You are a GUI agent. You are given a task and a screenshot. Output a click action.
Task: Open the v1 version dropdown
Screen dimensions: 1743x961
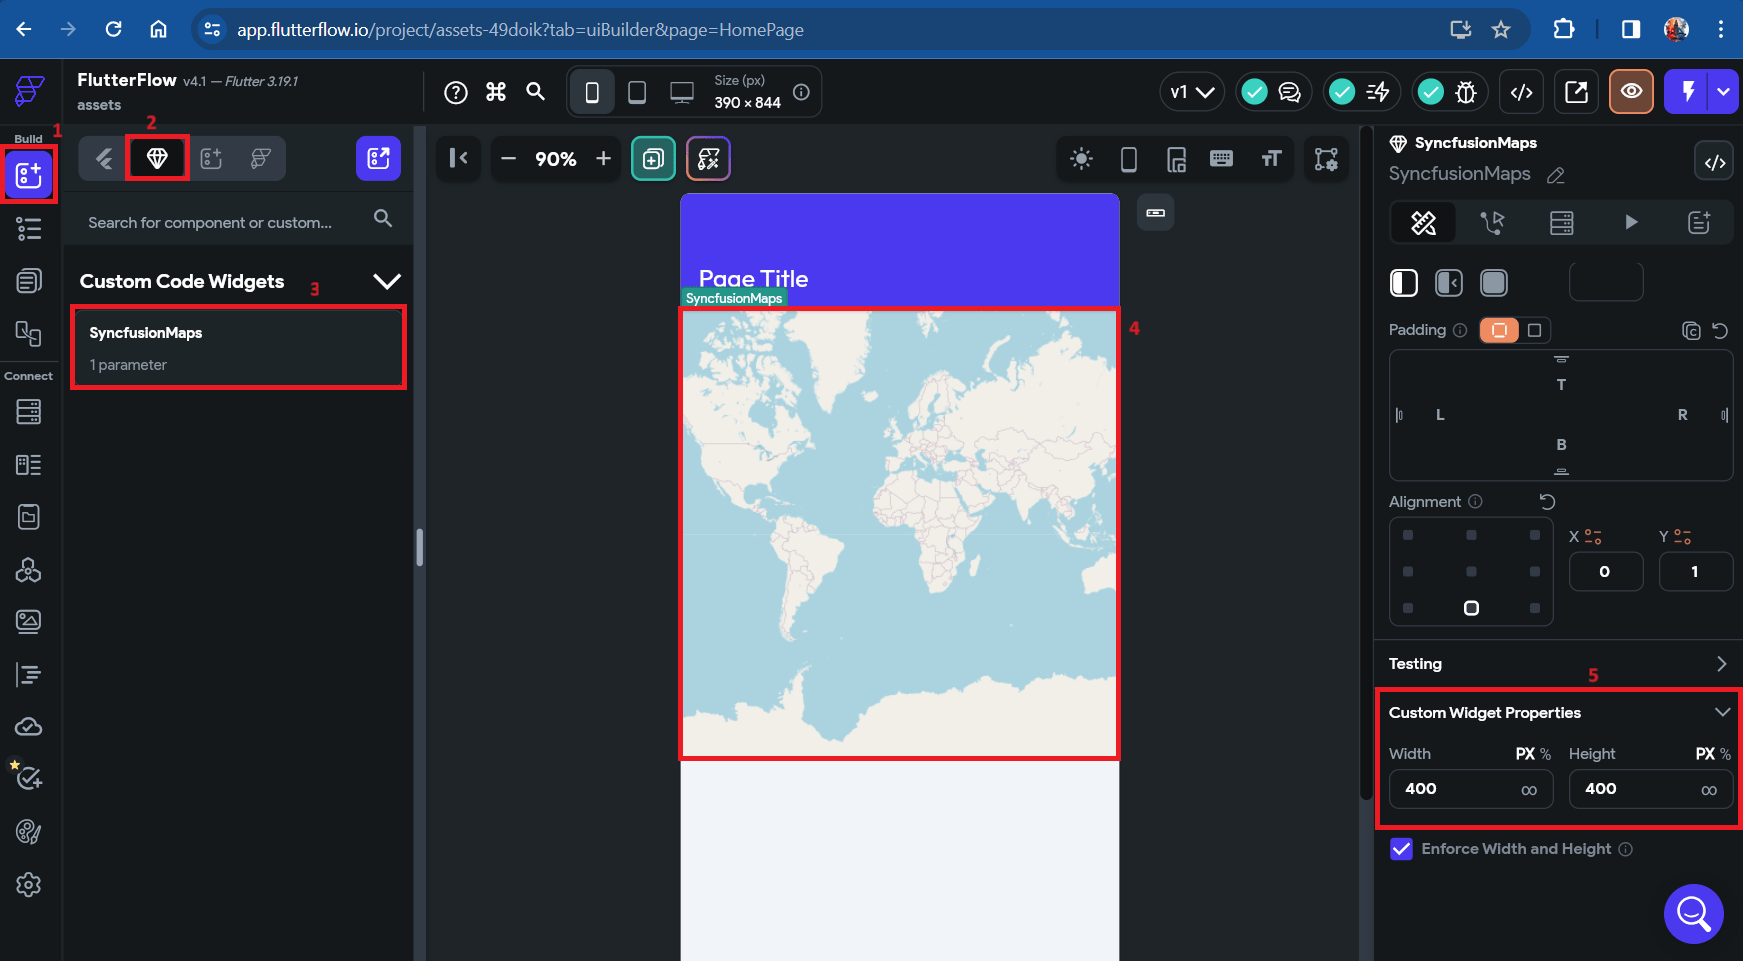[1192, 92]
